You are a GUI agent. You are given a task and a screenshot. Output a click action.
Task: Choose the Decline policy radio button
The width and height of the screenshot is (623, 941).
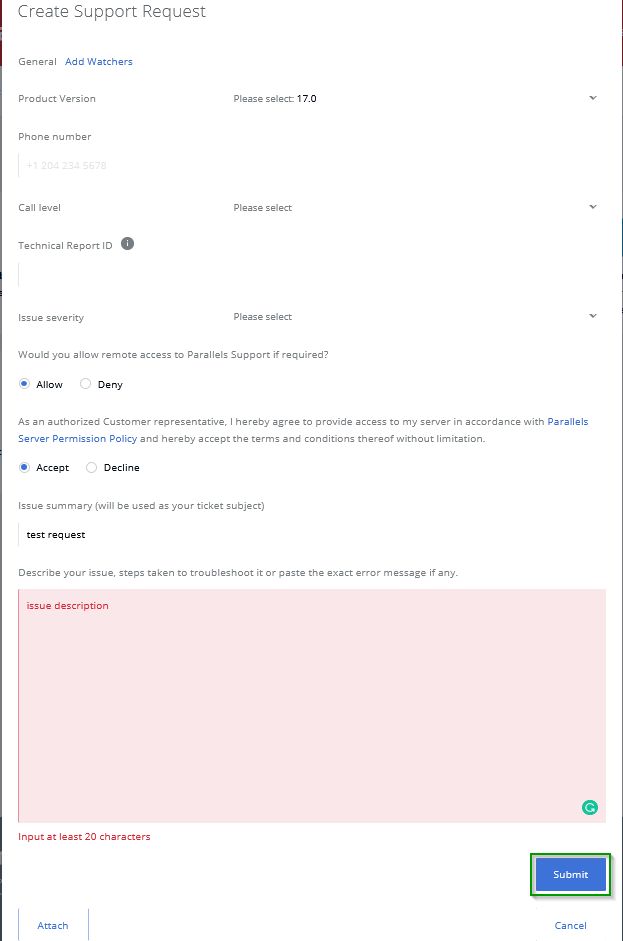click(92, 467)
